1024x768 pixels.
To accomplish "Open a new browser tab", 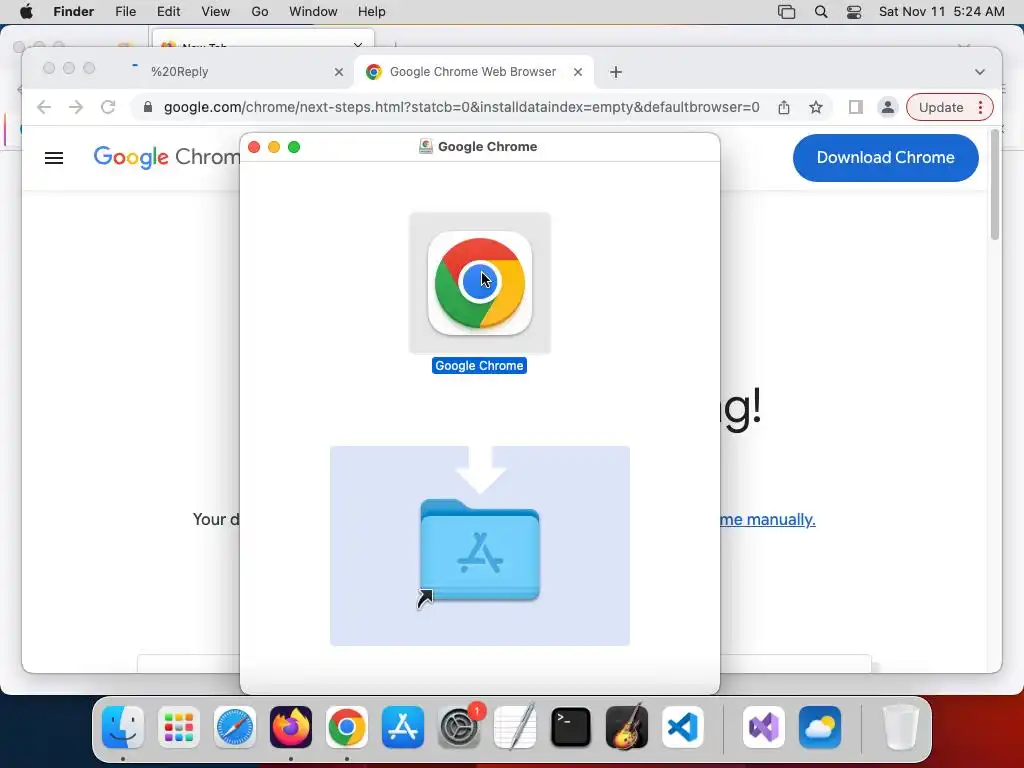I will click(616, 72).
